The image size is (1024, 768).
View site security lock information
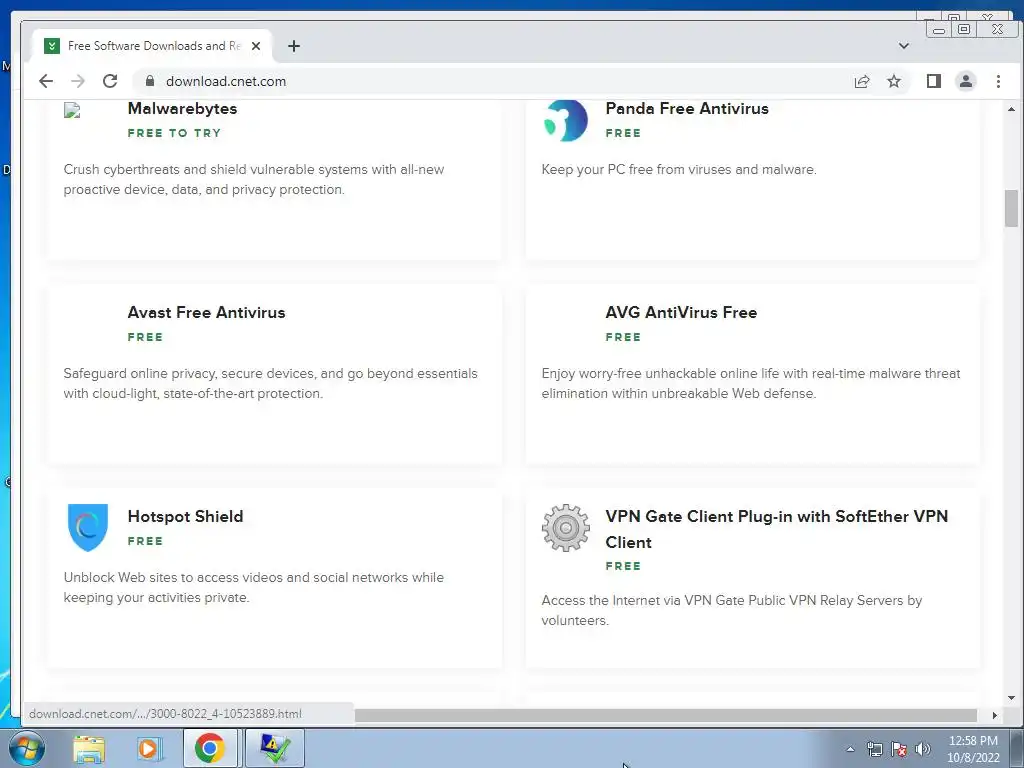pos(150,81)
